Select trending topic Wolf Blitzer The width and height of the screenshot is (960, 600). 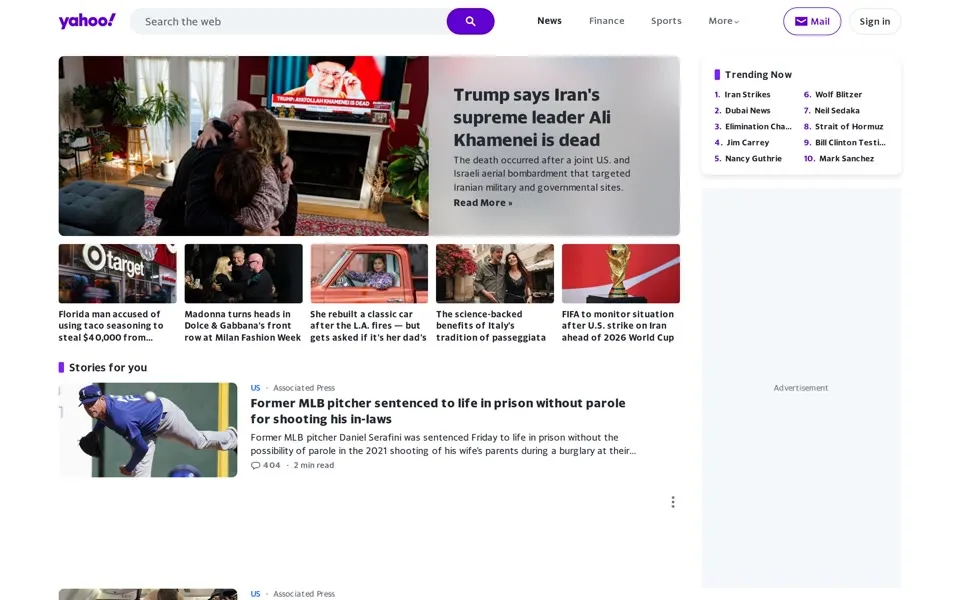[x=838, y=94]
